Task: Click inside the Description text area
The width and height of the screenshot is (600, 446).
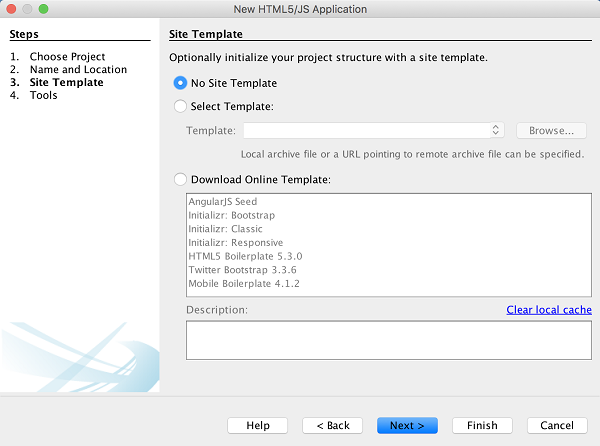Action: click(388, 340)
